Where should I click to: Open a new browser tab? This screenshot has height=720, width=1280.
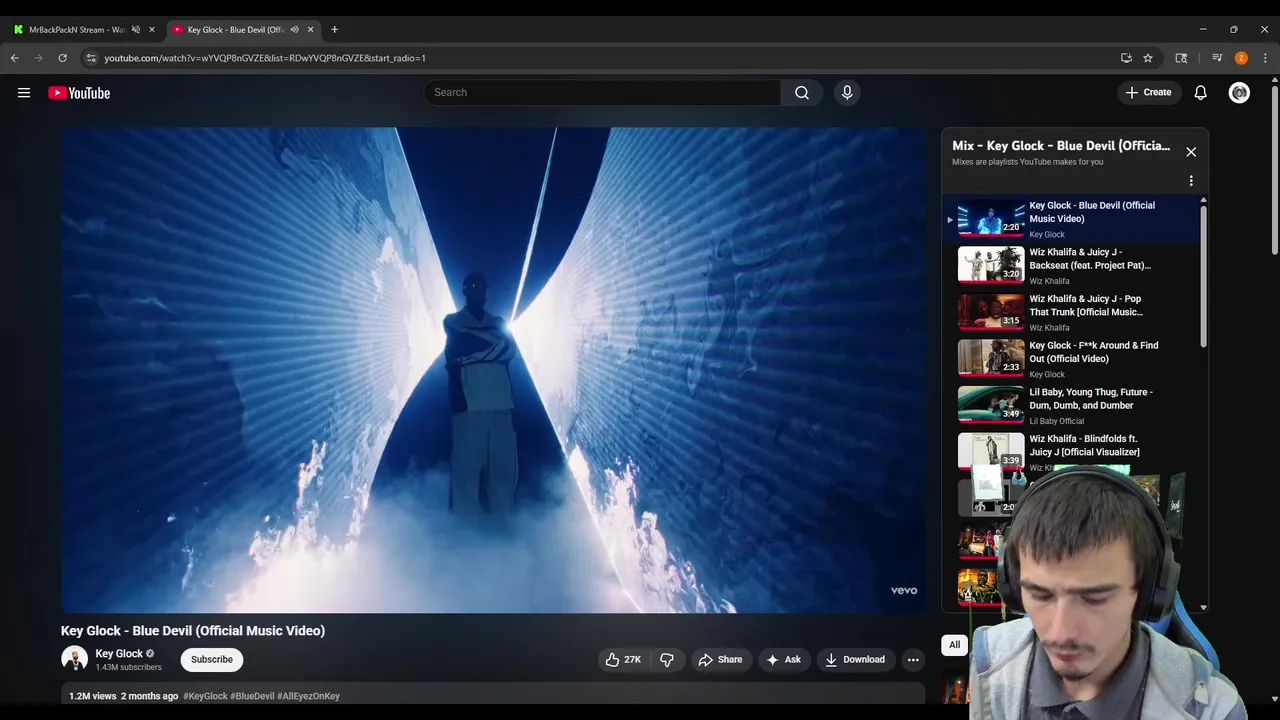[334, 29]
